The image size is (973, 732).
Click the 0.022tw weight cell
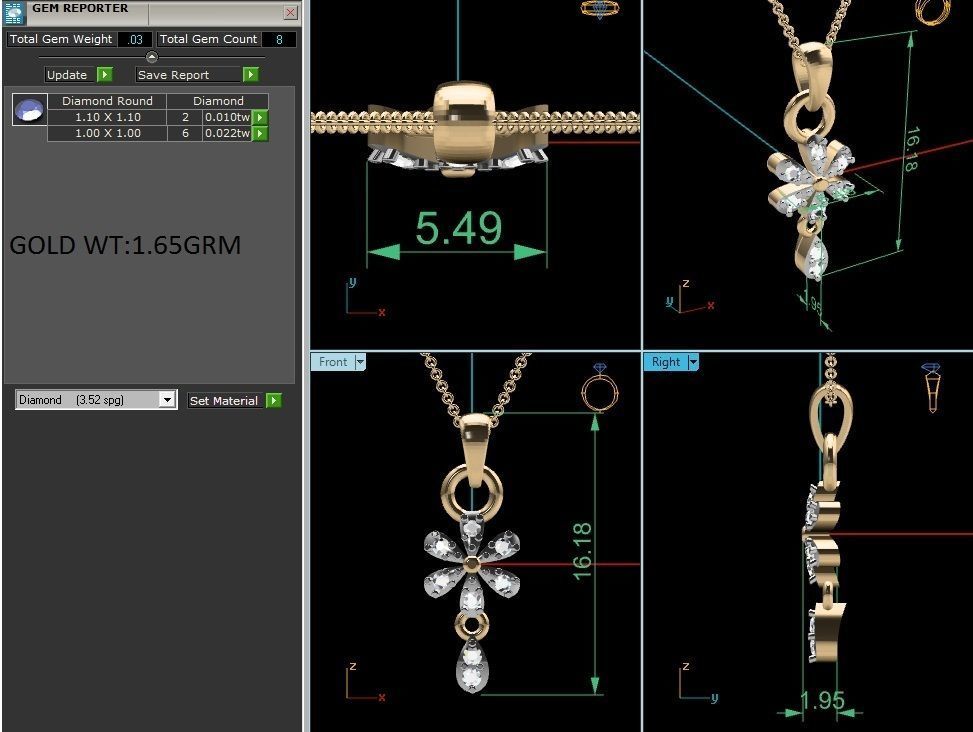click(227, 133)
